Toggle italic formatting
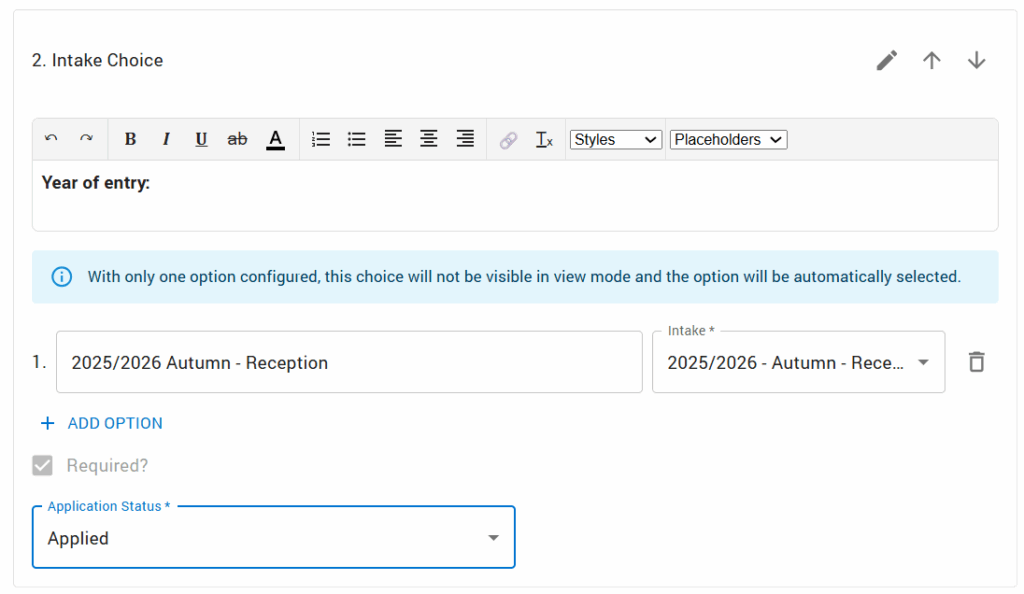 pos(166,140)
